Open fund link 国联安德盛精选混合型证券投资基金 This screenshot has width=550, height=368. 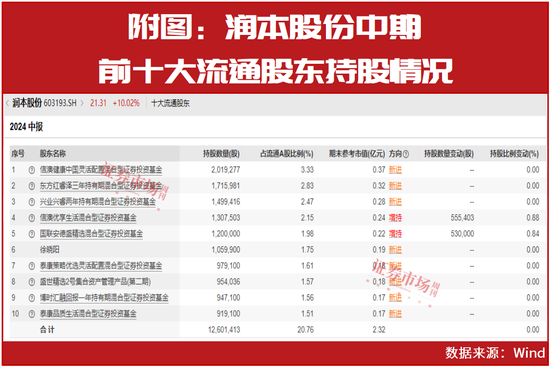click(91, 234)
